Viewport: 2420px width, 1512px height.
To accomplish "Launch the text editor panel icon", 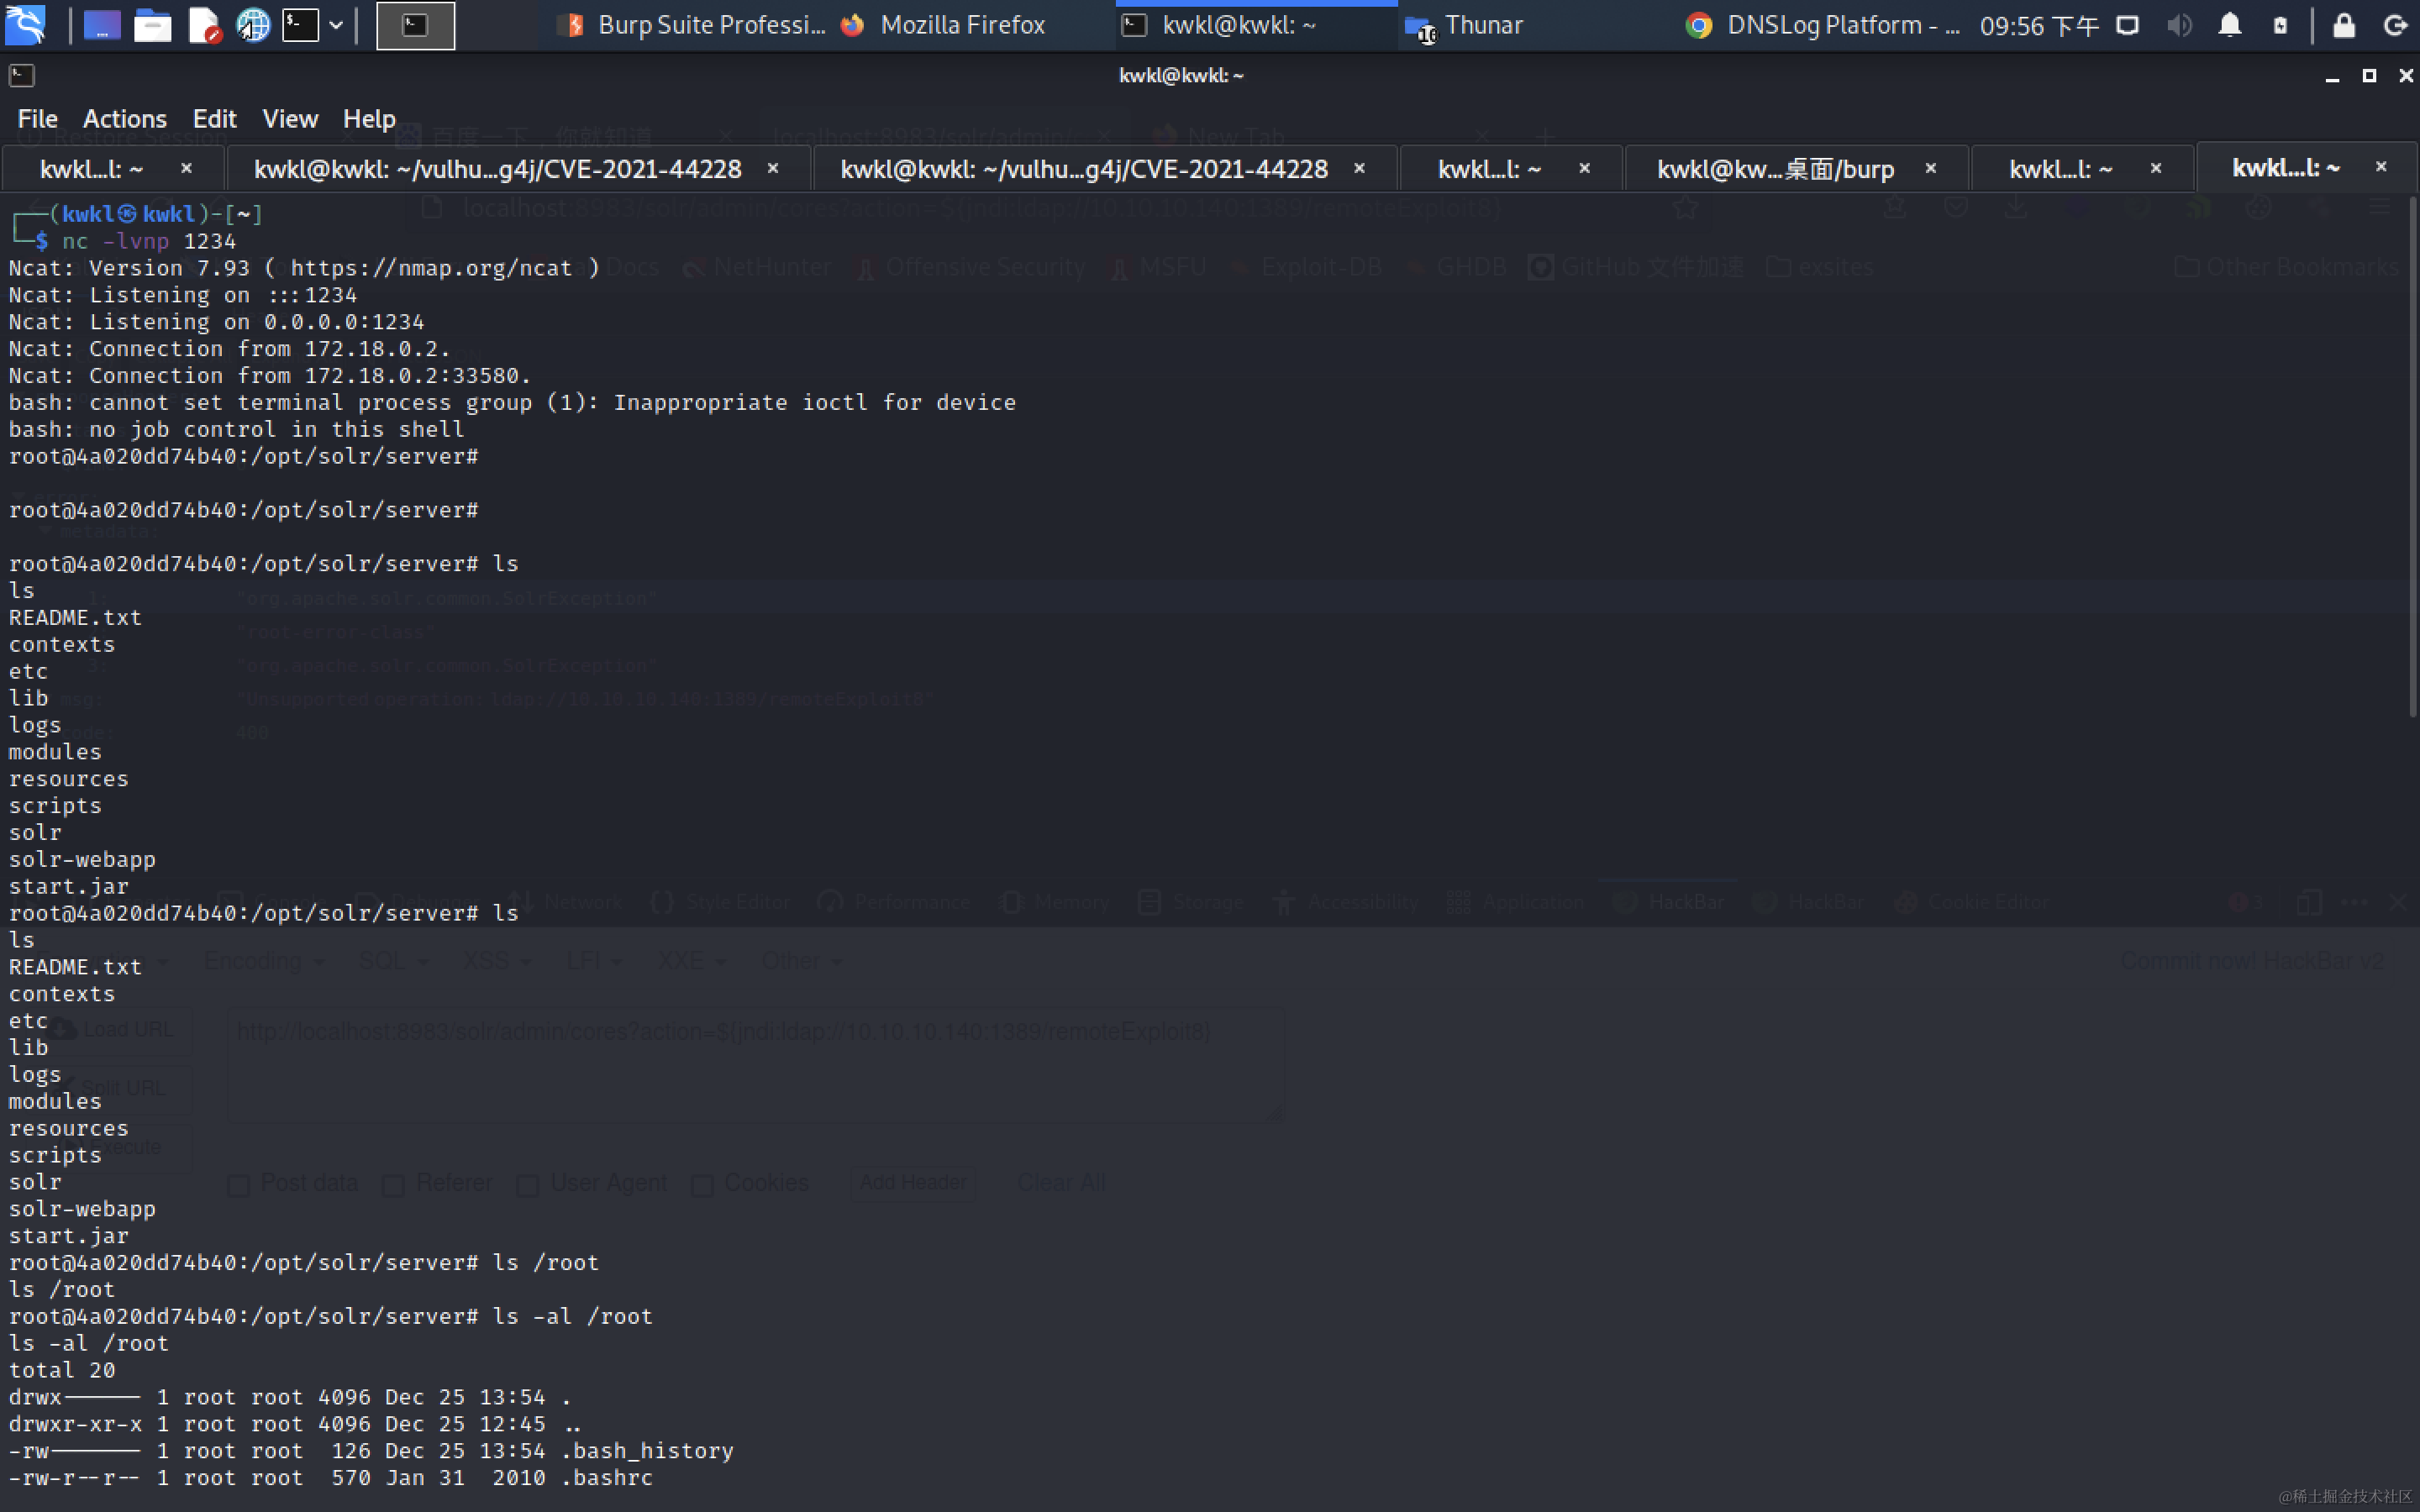I will click(203, 25).
